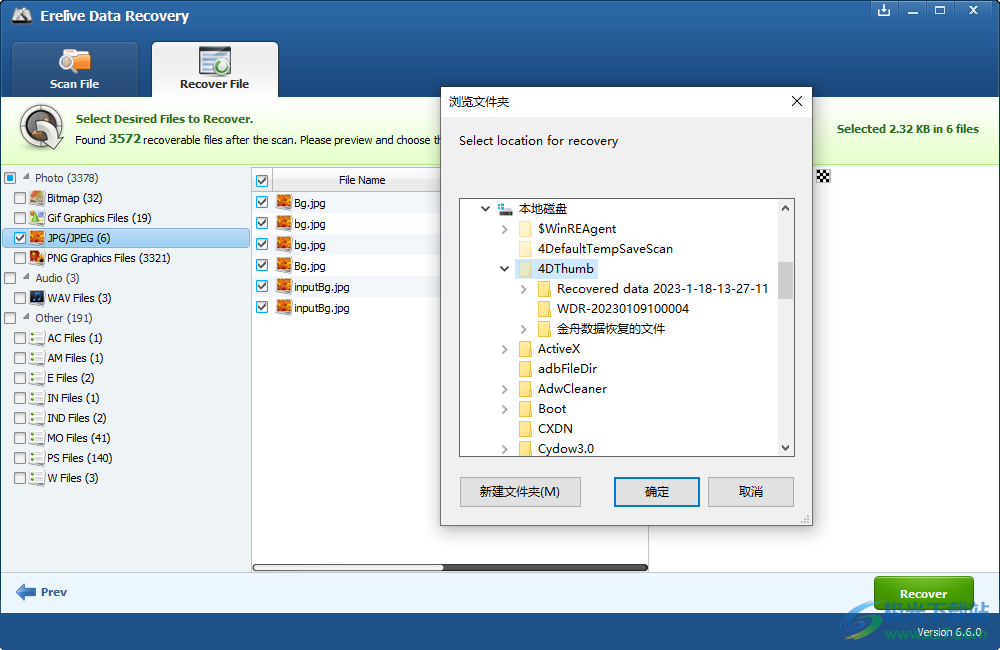Select the Cydow3.0 folder

(566, 448)
